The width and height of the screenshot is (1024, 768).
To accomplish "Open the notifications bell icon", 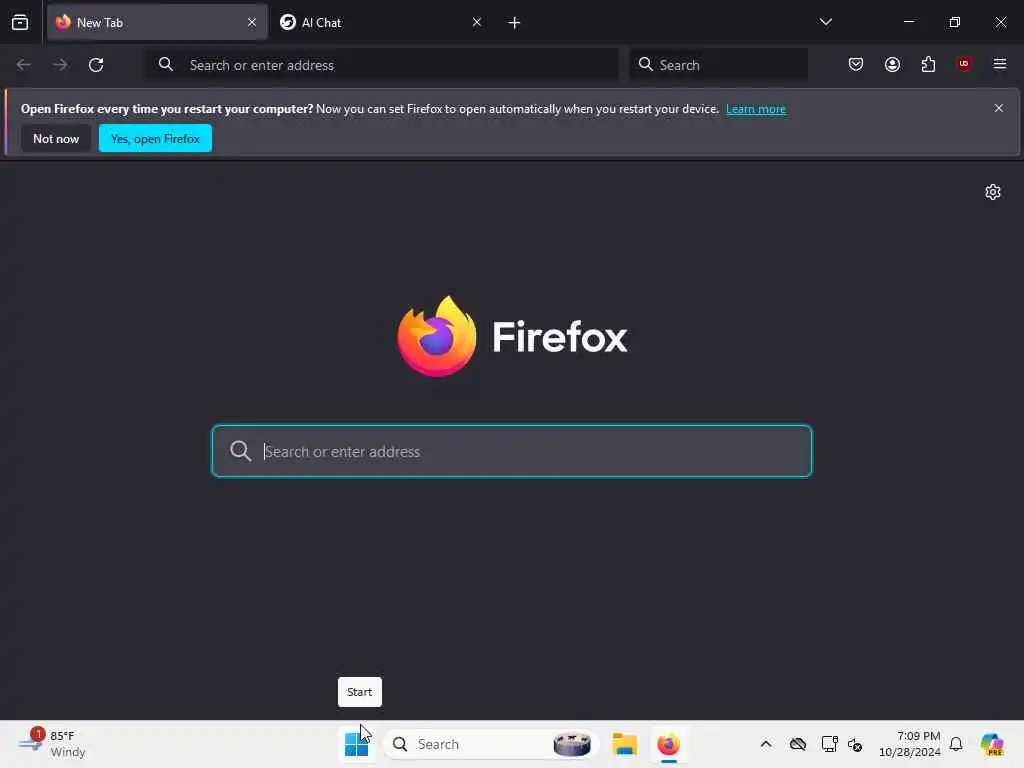I will pyautogui.click(x=956, y=744).
